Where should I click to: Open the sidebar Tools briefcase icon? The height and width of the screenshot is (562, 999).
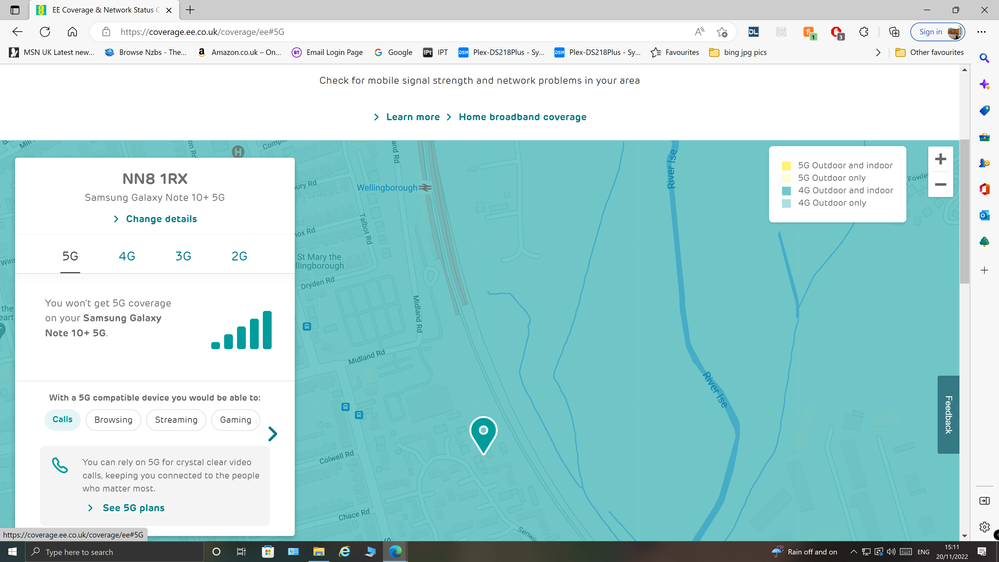984,137
